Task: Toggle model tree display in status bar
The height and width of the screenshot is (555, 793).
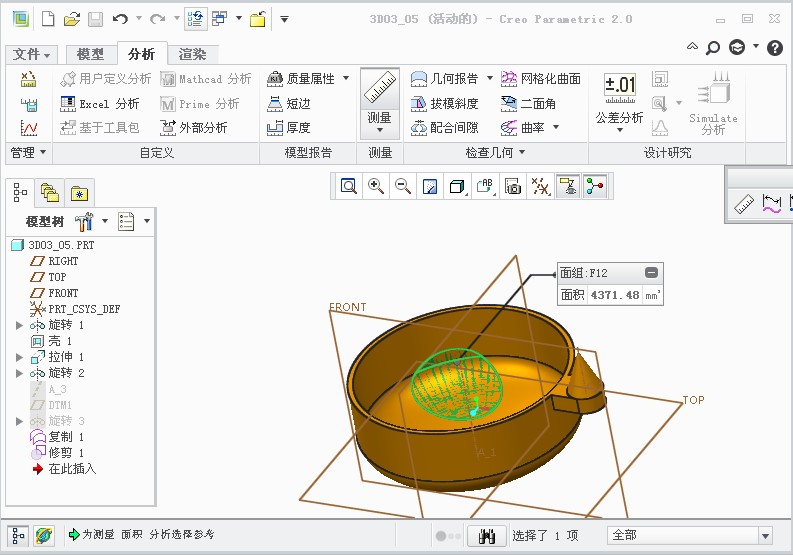Action: coord(18,536)
